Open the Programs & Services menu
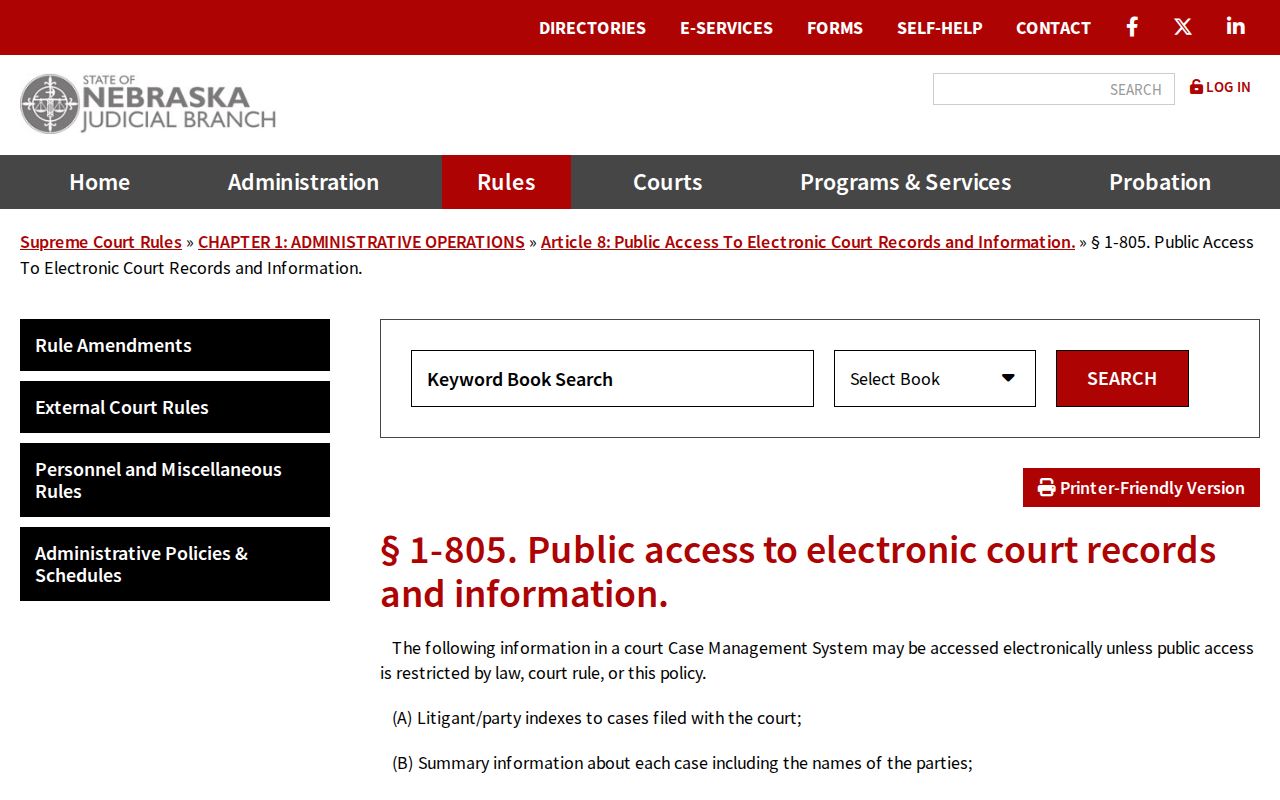 click(905, 182)
